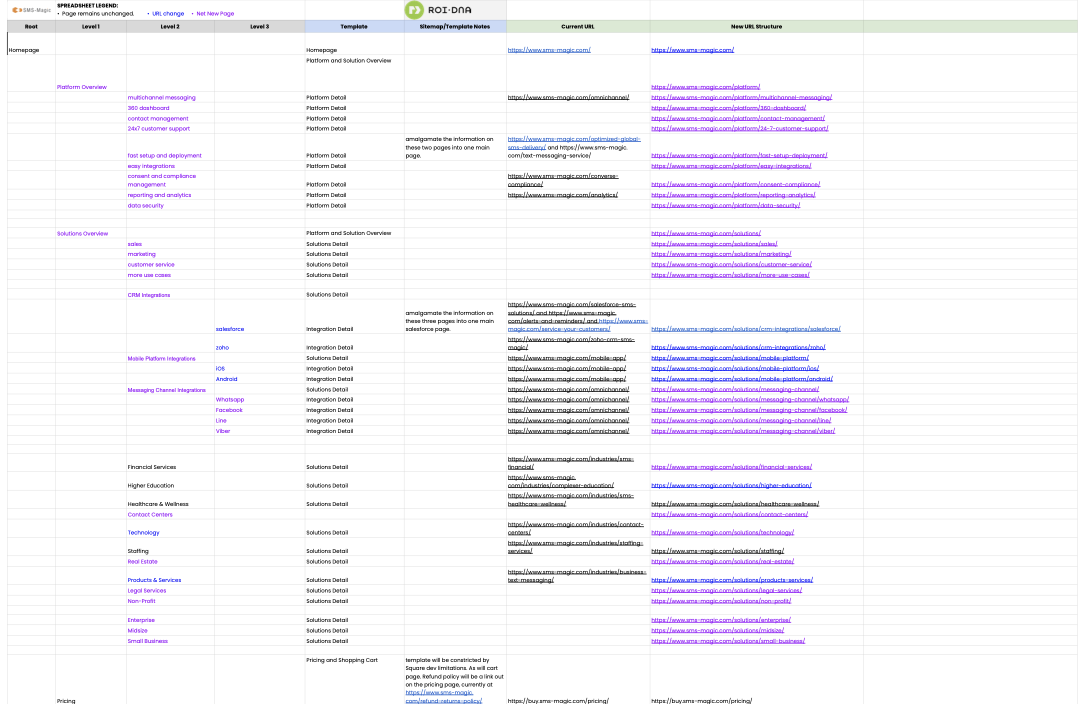Open the new /platform/ URL link

click(705, 87)
